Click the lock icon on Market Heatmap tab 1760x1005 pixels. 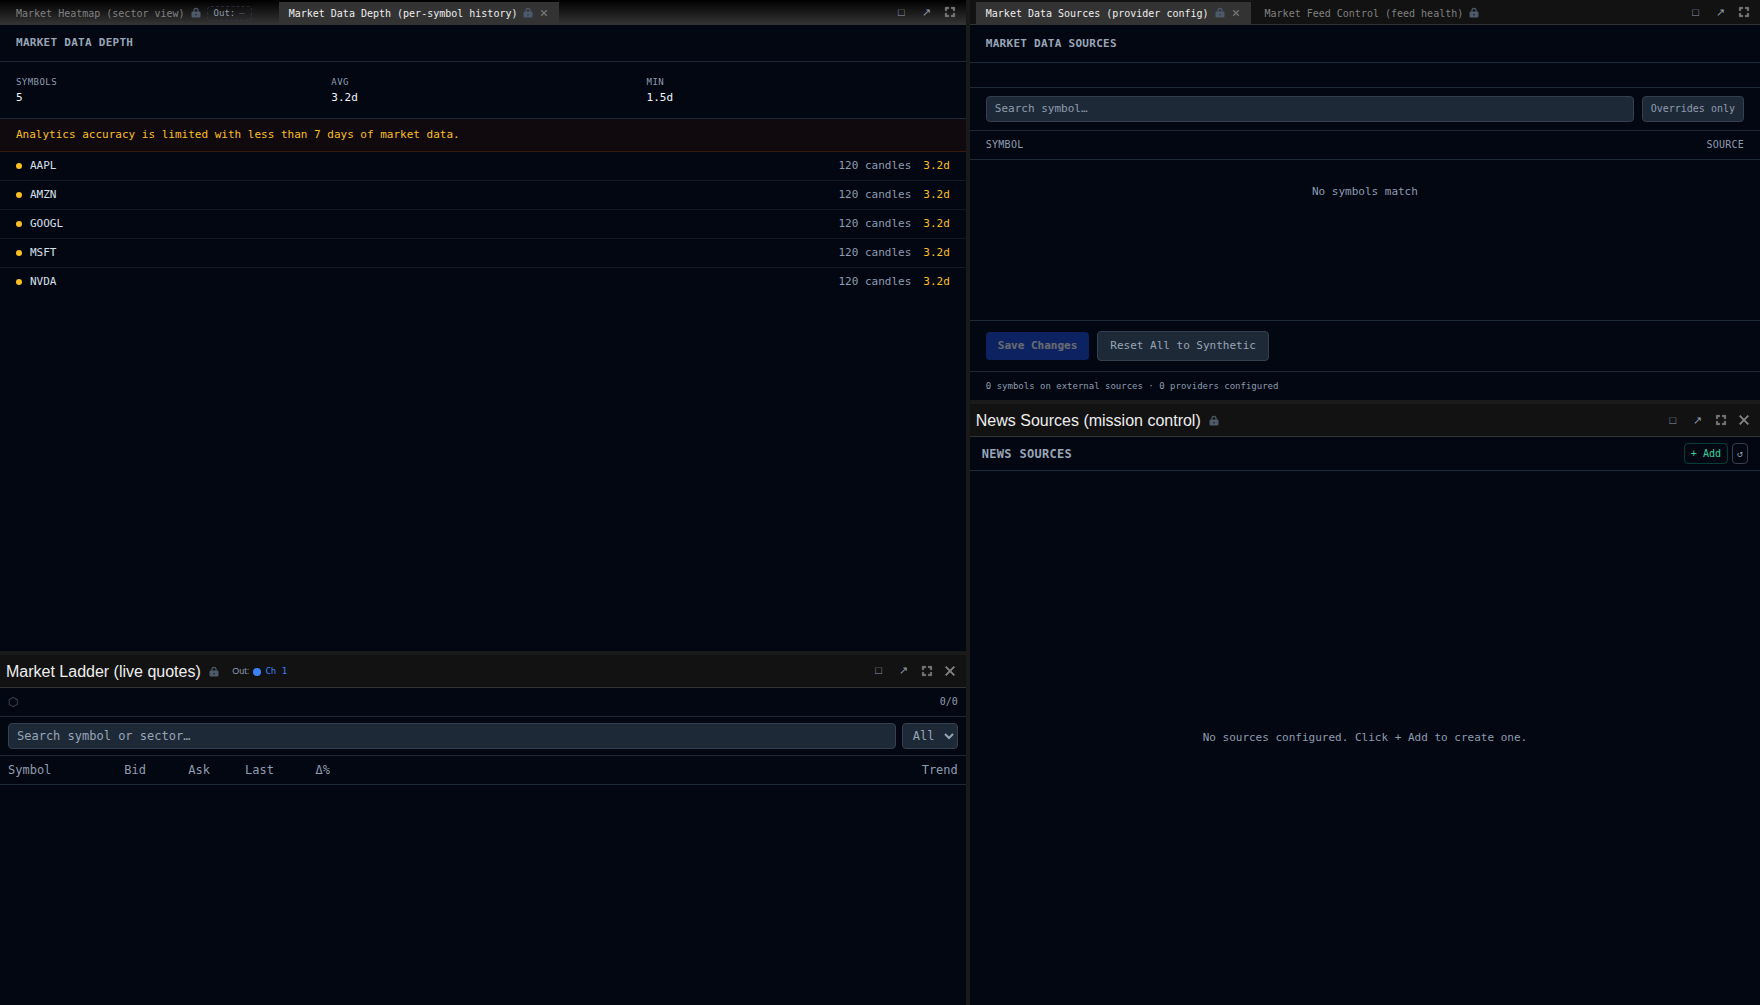(x=196, y=13)
